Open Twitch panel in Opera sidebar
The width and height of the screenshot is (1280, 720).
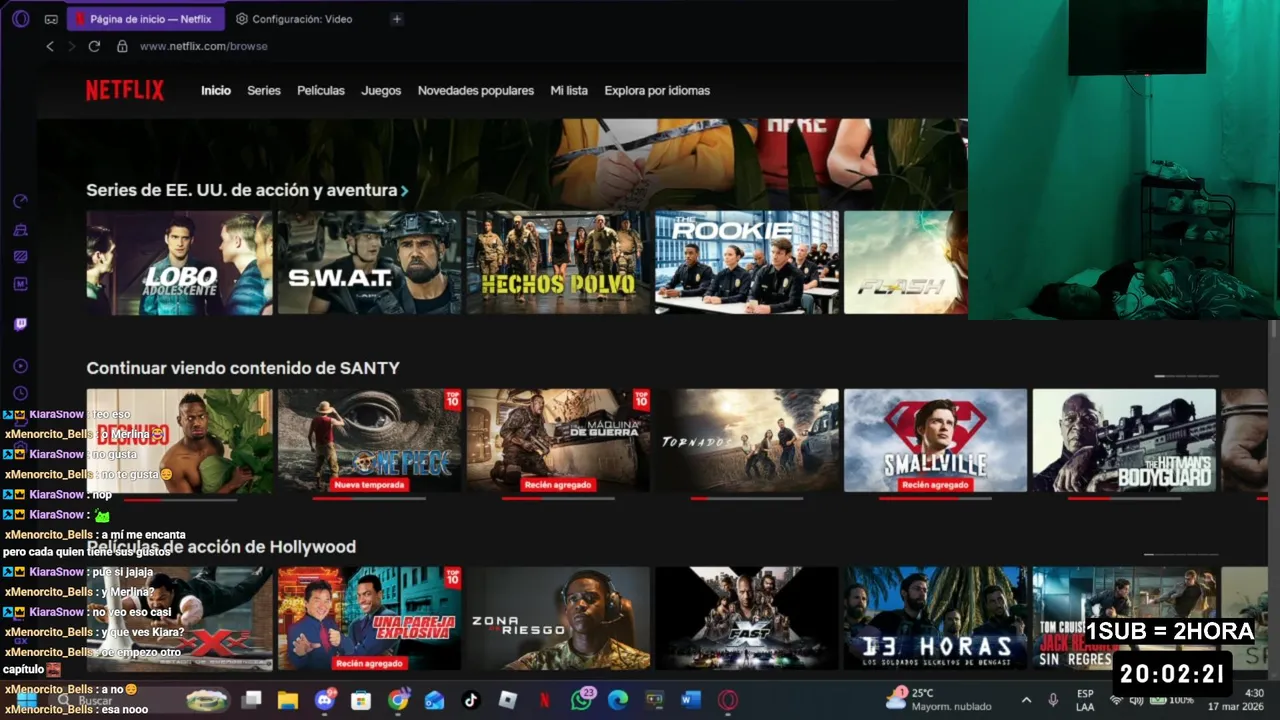coord(20,324)
